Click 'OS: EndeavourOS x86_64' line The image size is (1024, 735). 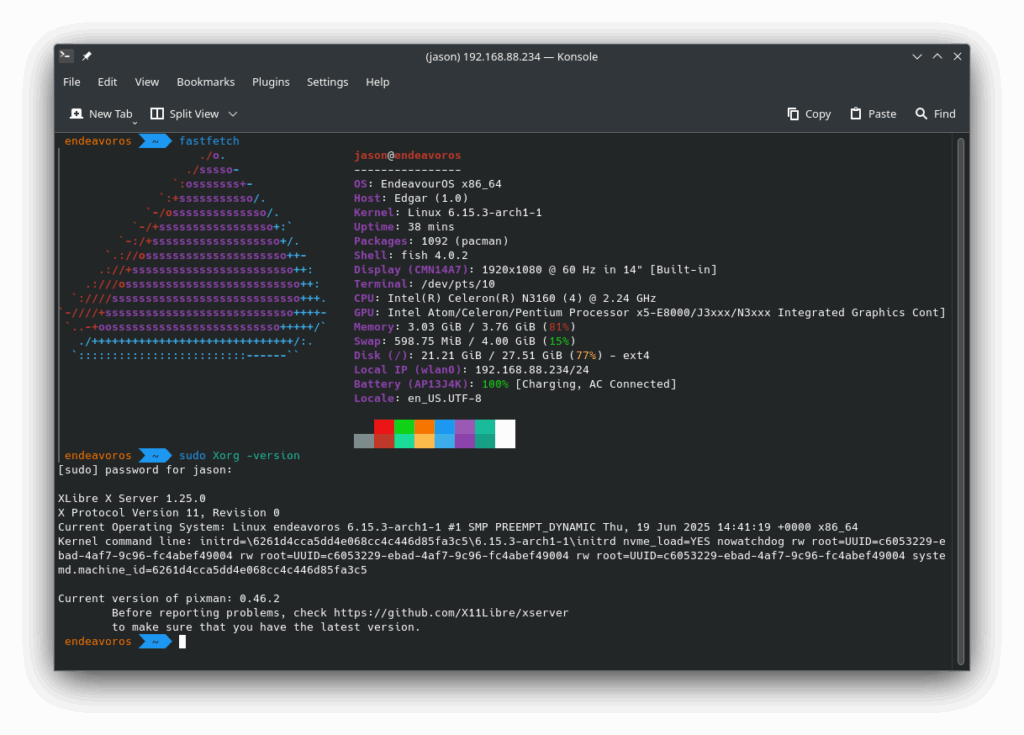[428, 184]
